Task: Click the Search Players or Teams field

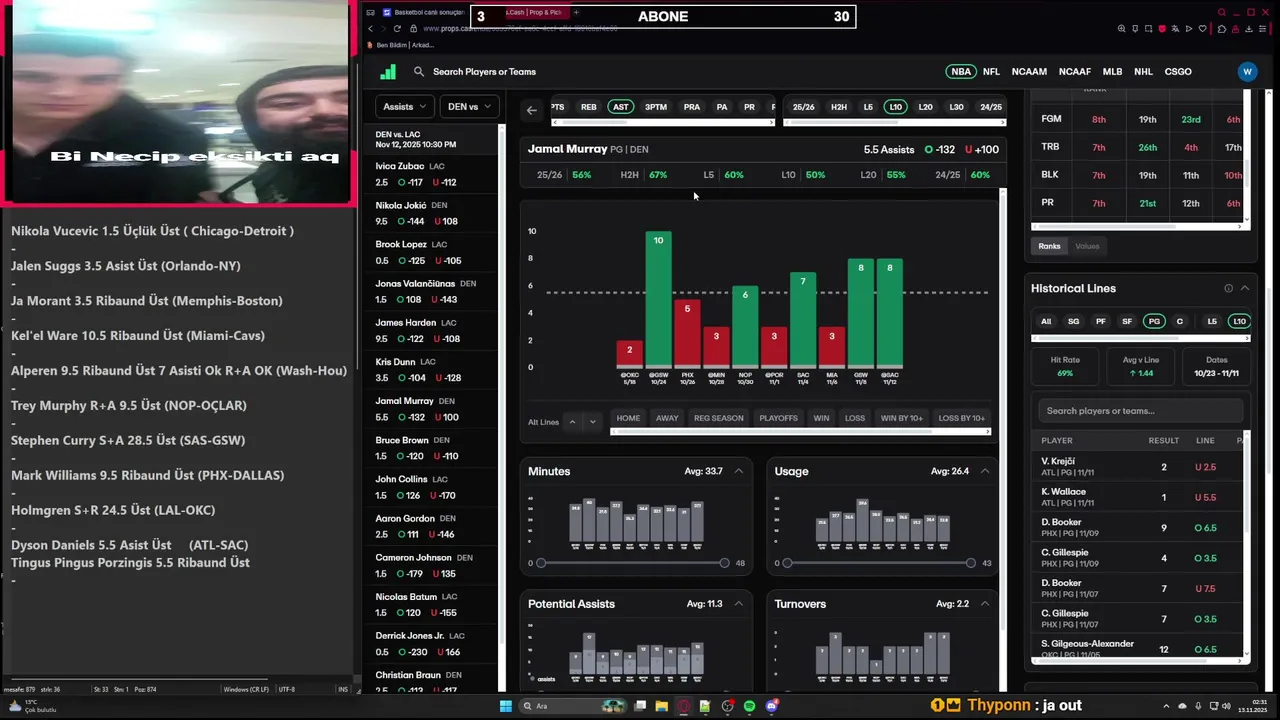Action: [x=486, y=72]
